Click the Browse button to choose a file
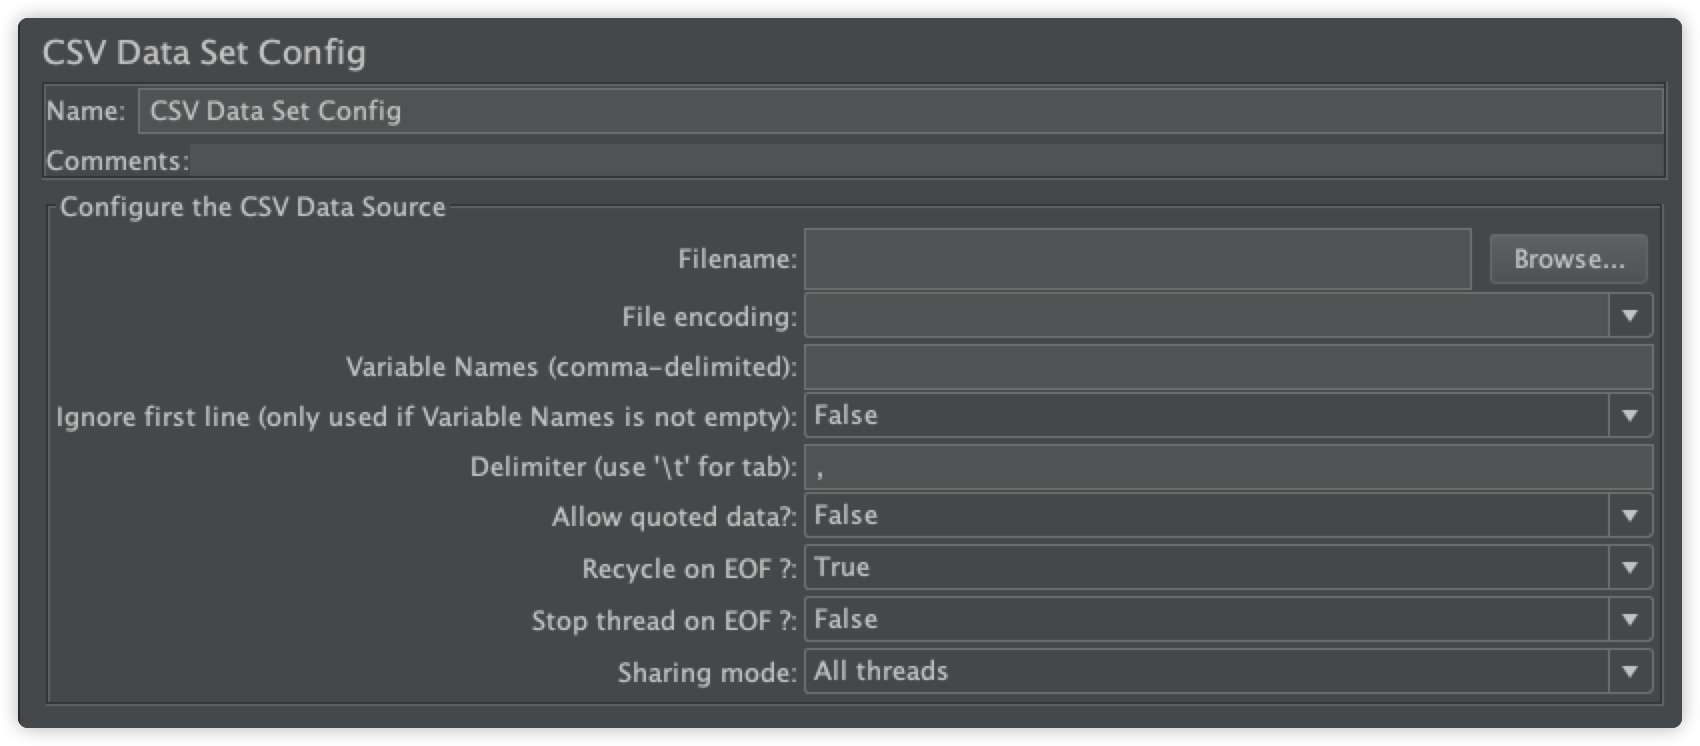1700x746 pixels. [1567, 258]
